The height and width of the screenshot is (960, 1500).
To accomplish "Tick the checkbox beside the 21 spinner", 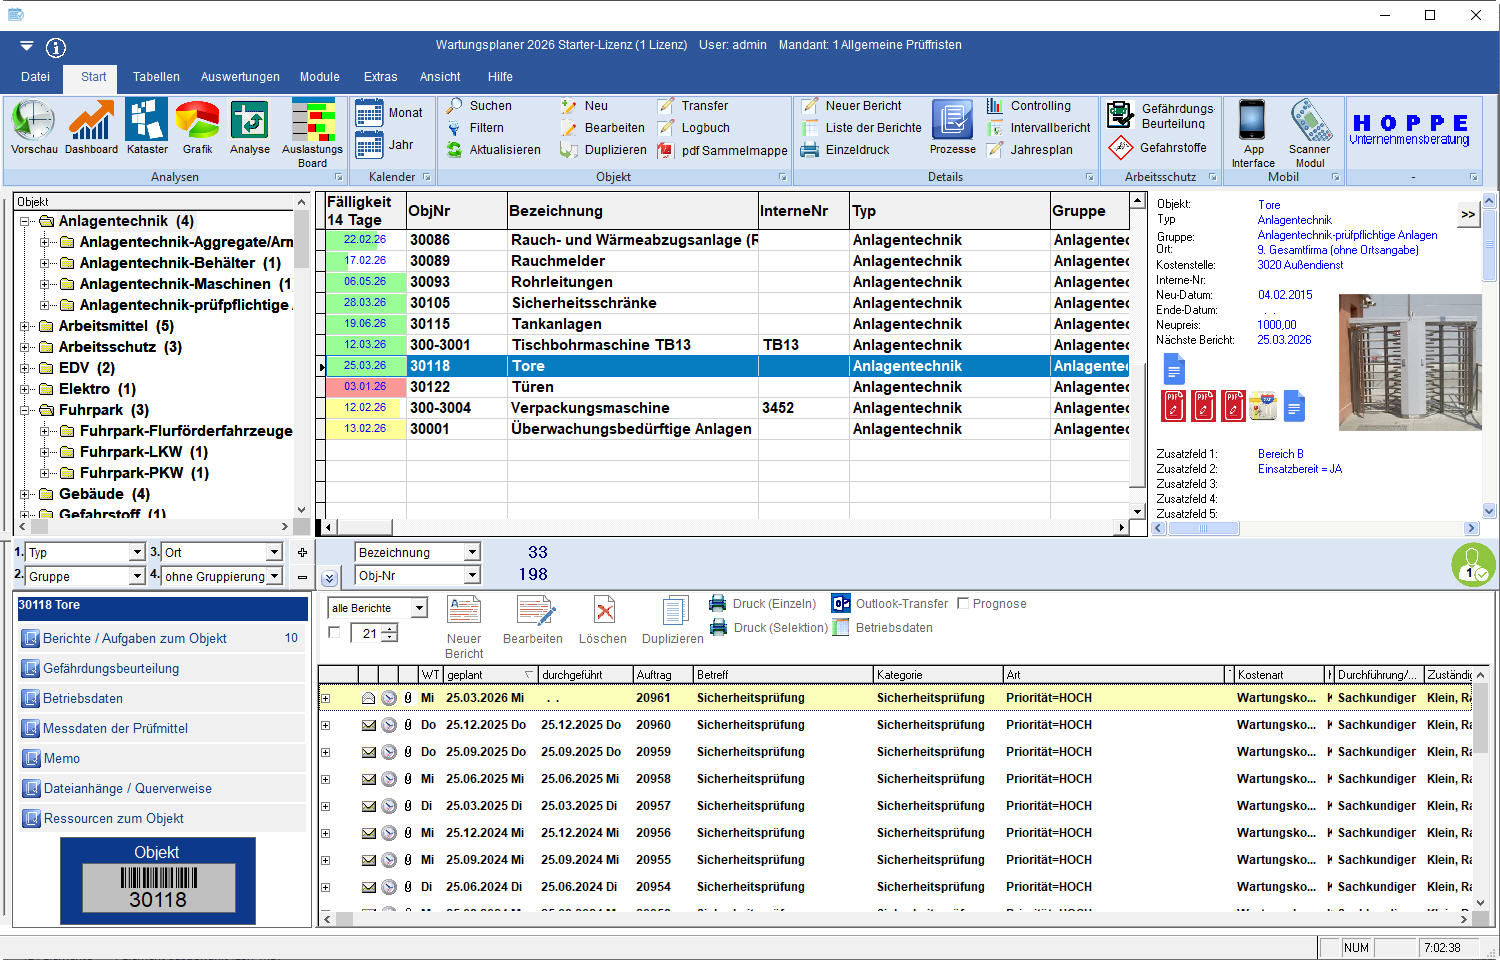I will (334, 632).
